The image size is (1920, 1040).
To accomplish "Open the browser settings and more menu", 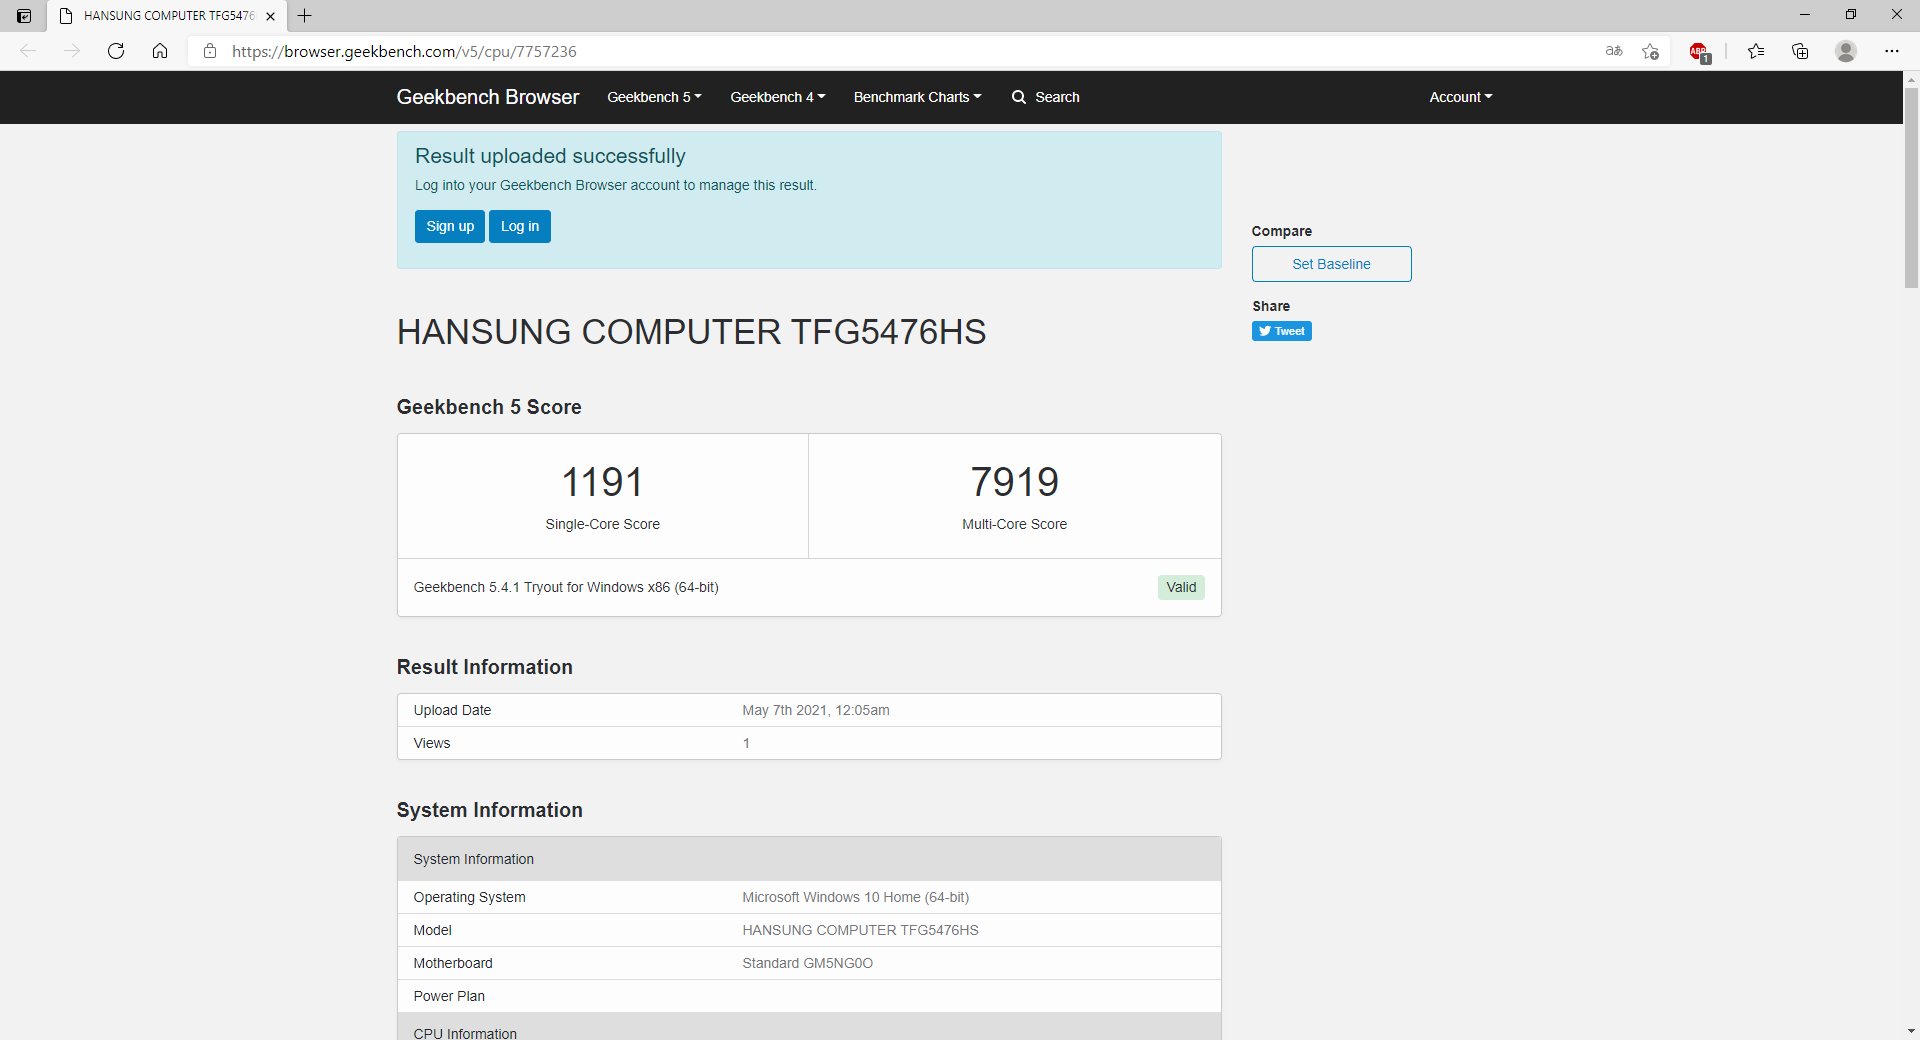I will (x=1892, y=51).
